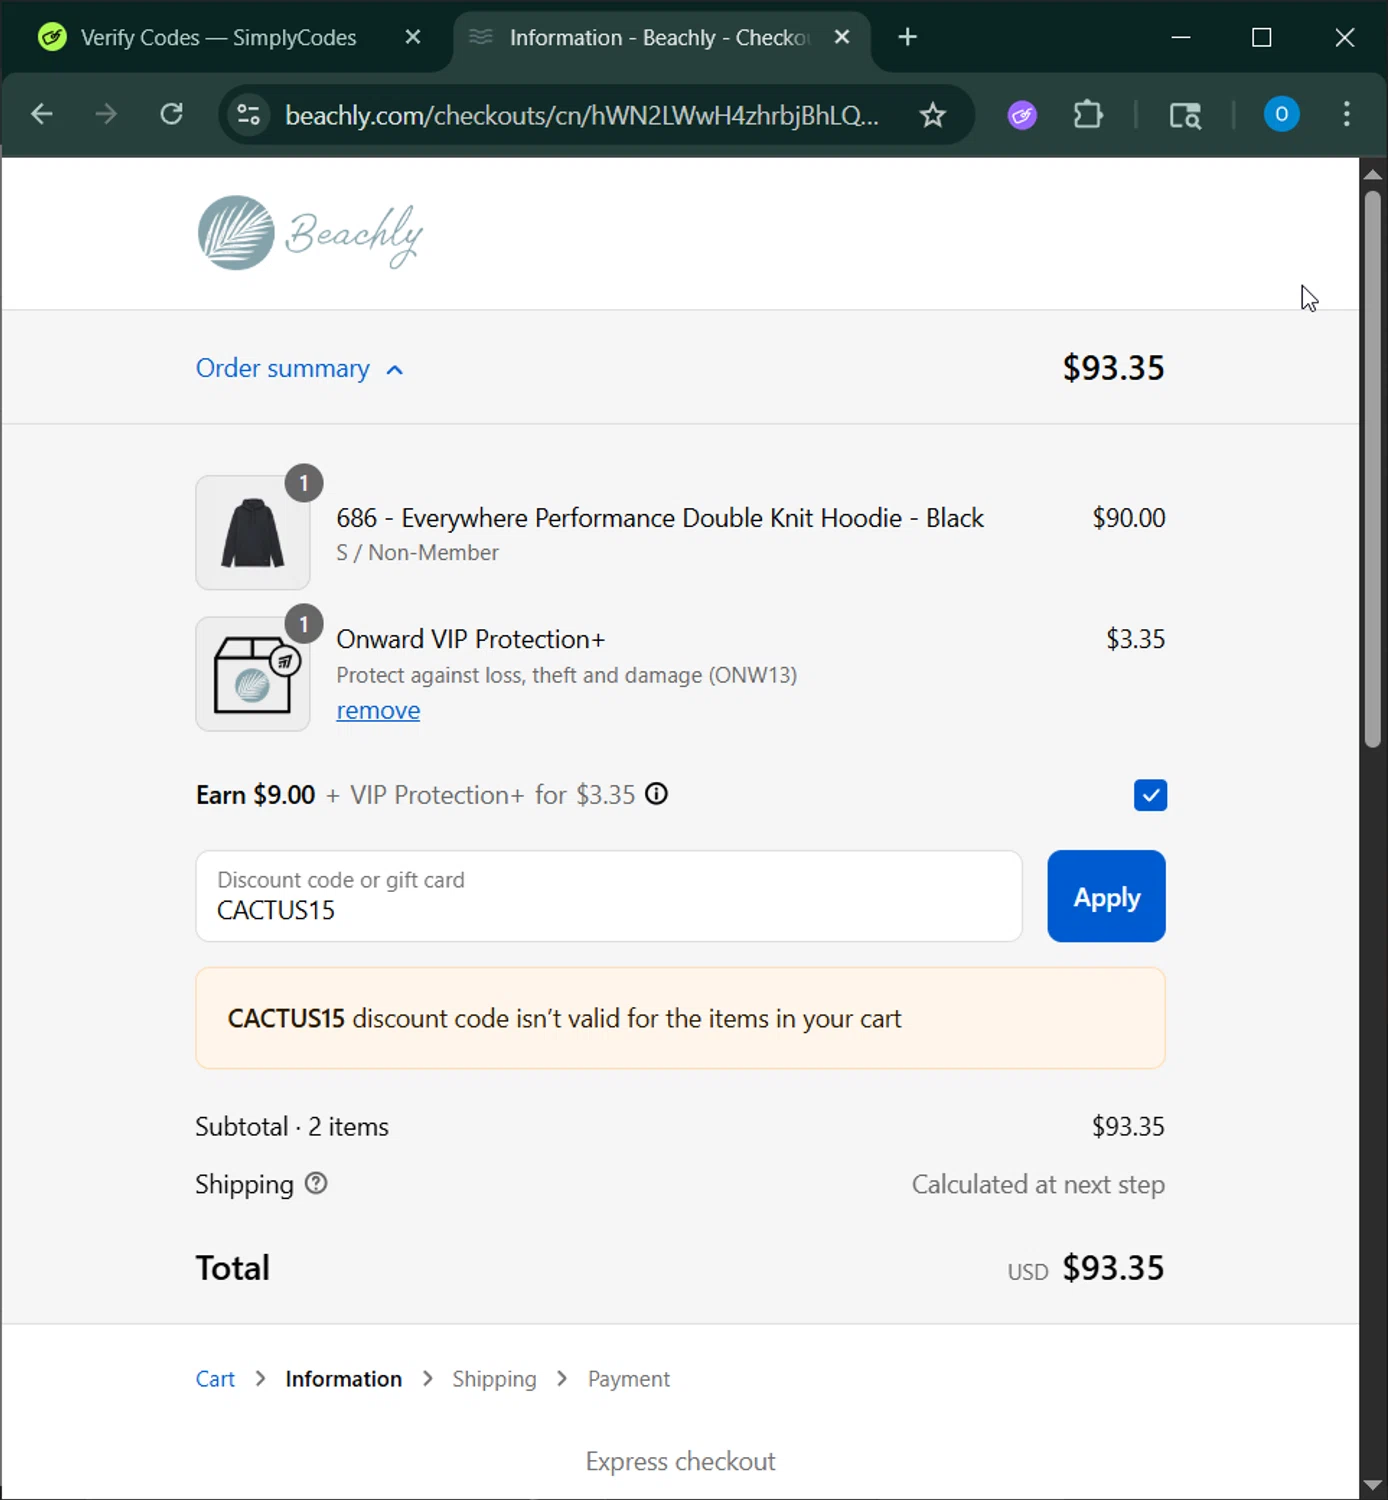Click the Shipping help question icon
This screenshot has height=1500, width=1388.
(x=316, y=1184)
